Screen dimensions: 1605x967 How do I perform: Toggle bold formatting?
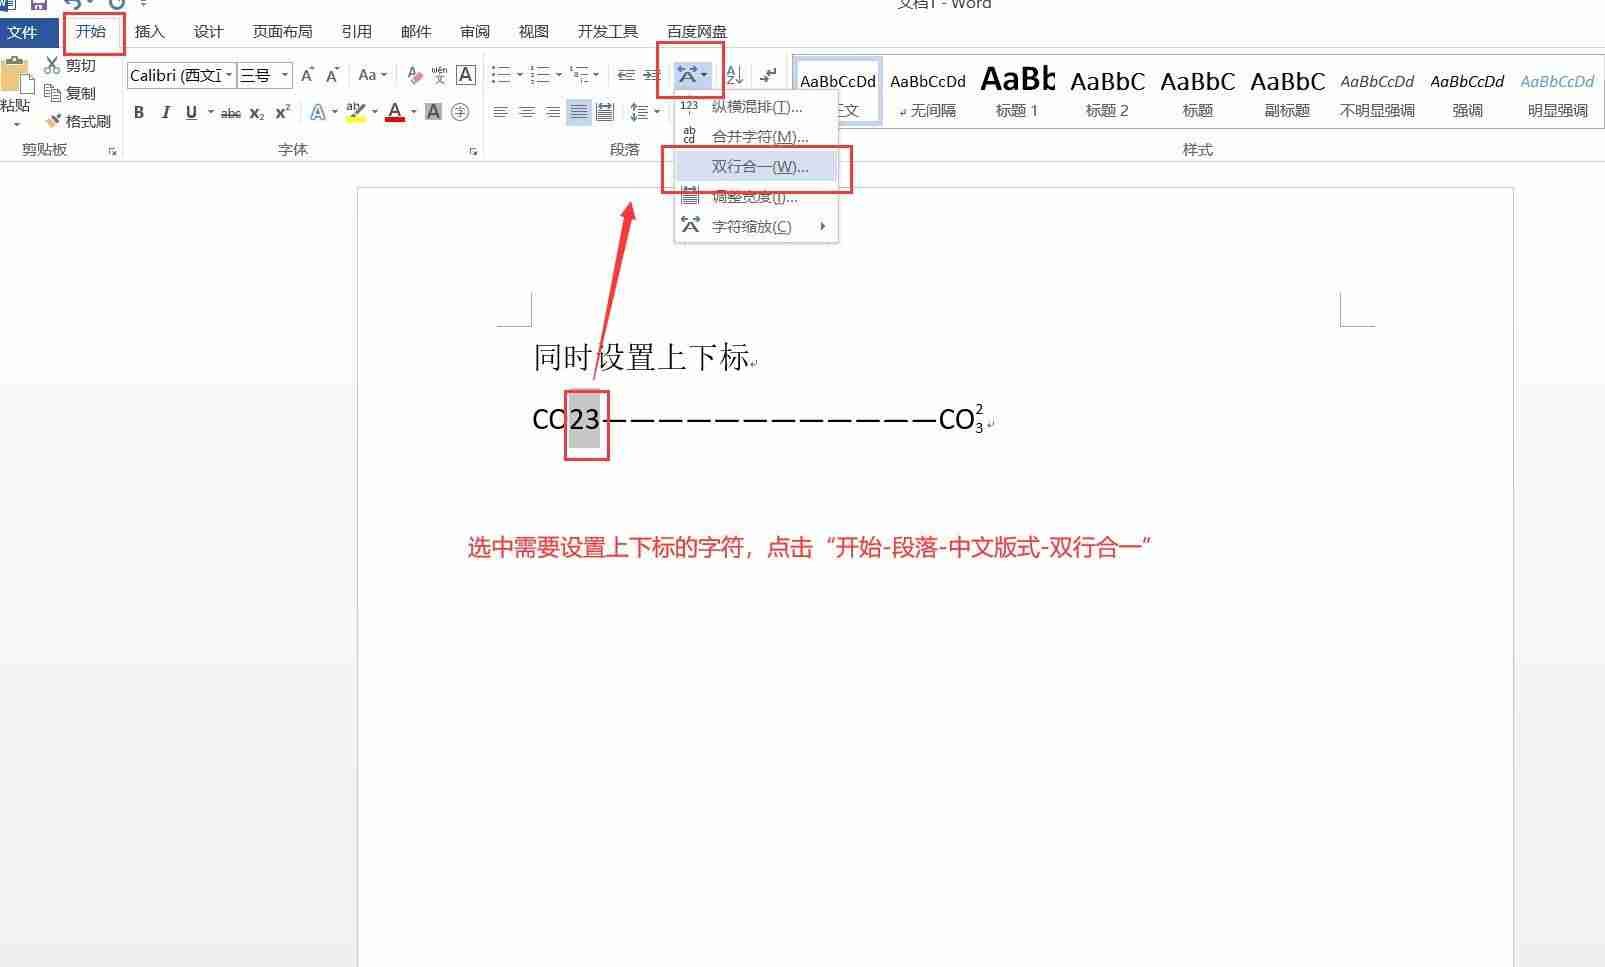139,112
